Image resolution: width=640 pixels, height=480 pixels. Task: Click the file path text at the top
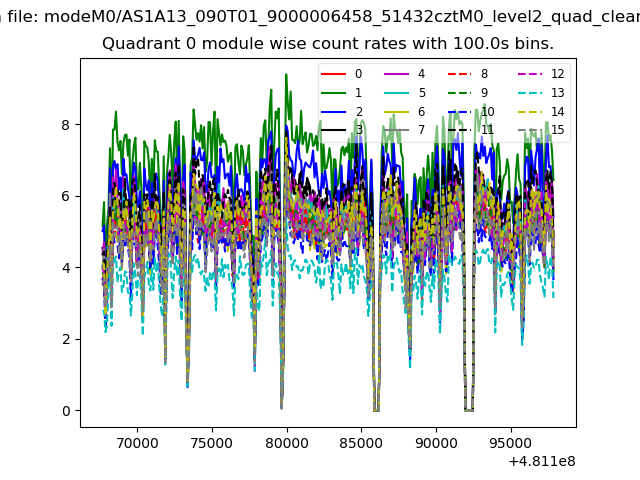pyautogui.click(x=320, y=16)
